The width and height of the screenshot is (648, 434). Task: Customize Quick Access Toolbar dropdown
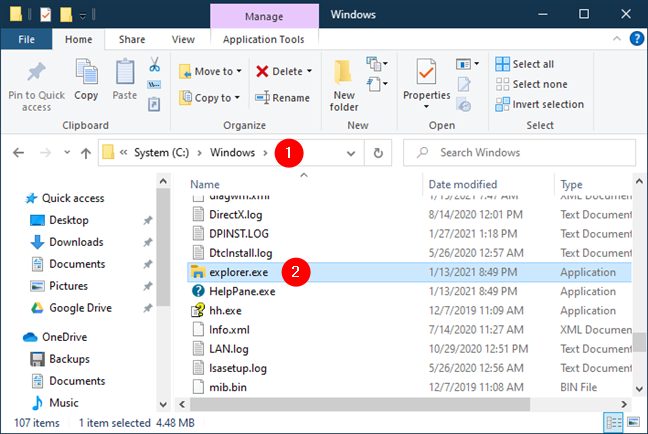(x=83, y=16)
